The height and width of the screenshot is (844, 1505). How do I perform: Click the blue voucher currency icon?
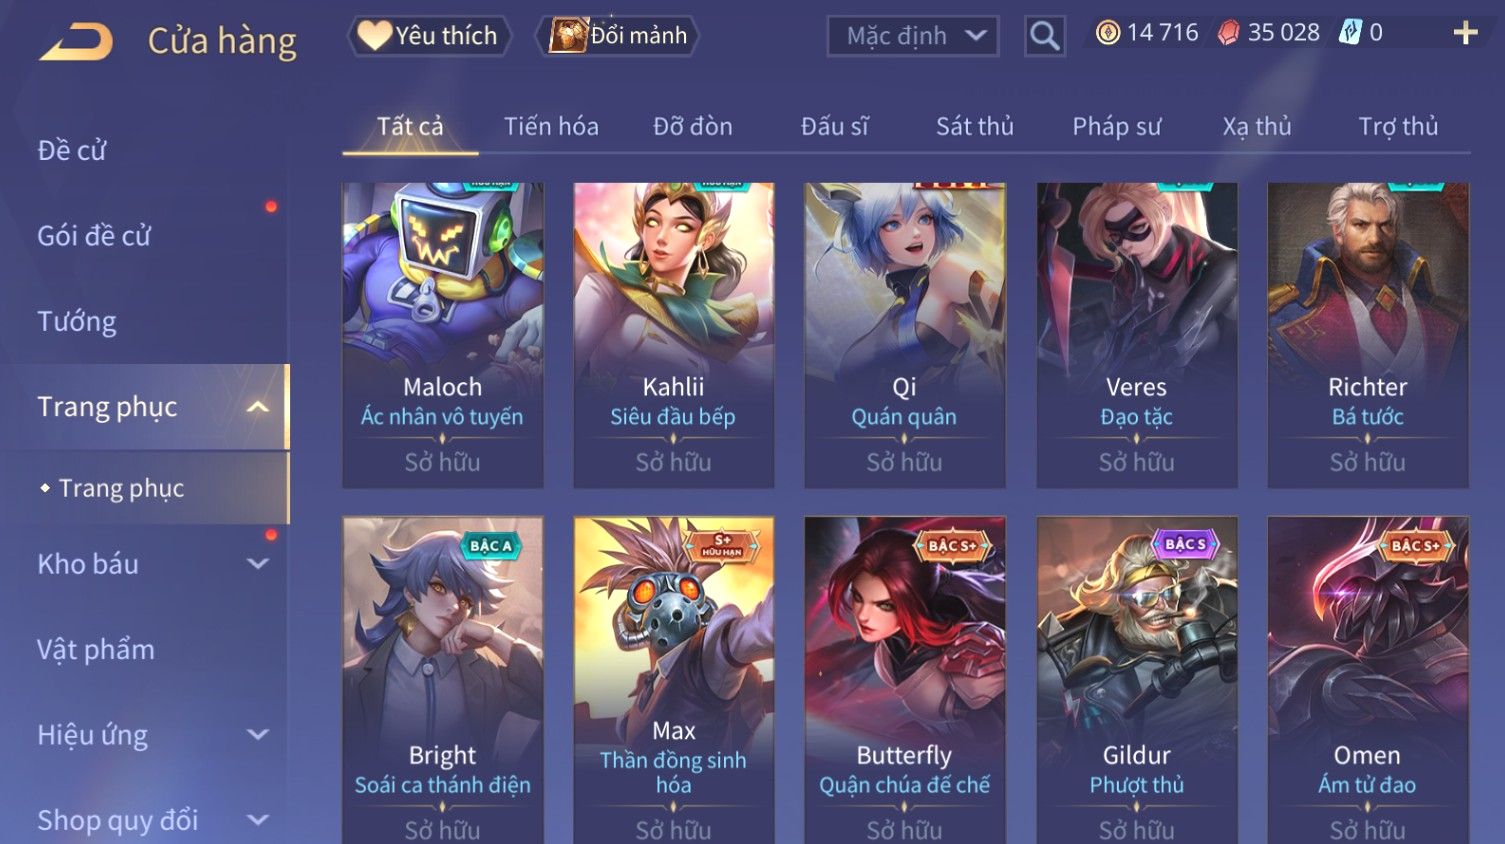click(x=1350, y=33)
